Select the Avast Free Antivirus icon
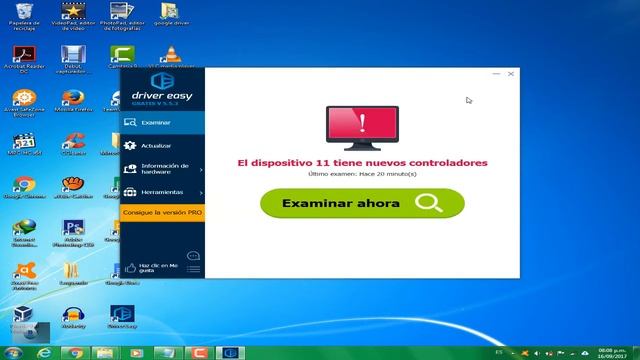The image size is (640, 360). (x=24, y=276)
